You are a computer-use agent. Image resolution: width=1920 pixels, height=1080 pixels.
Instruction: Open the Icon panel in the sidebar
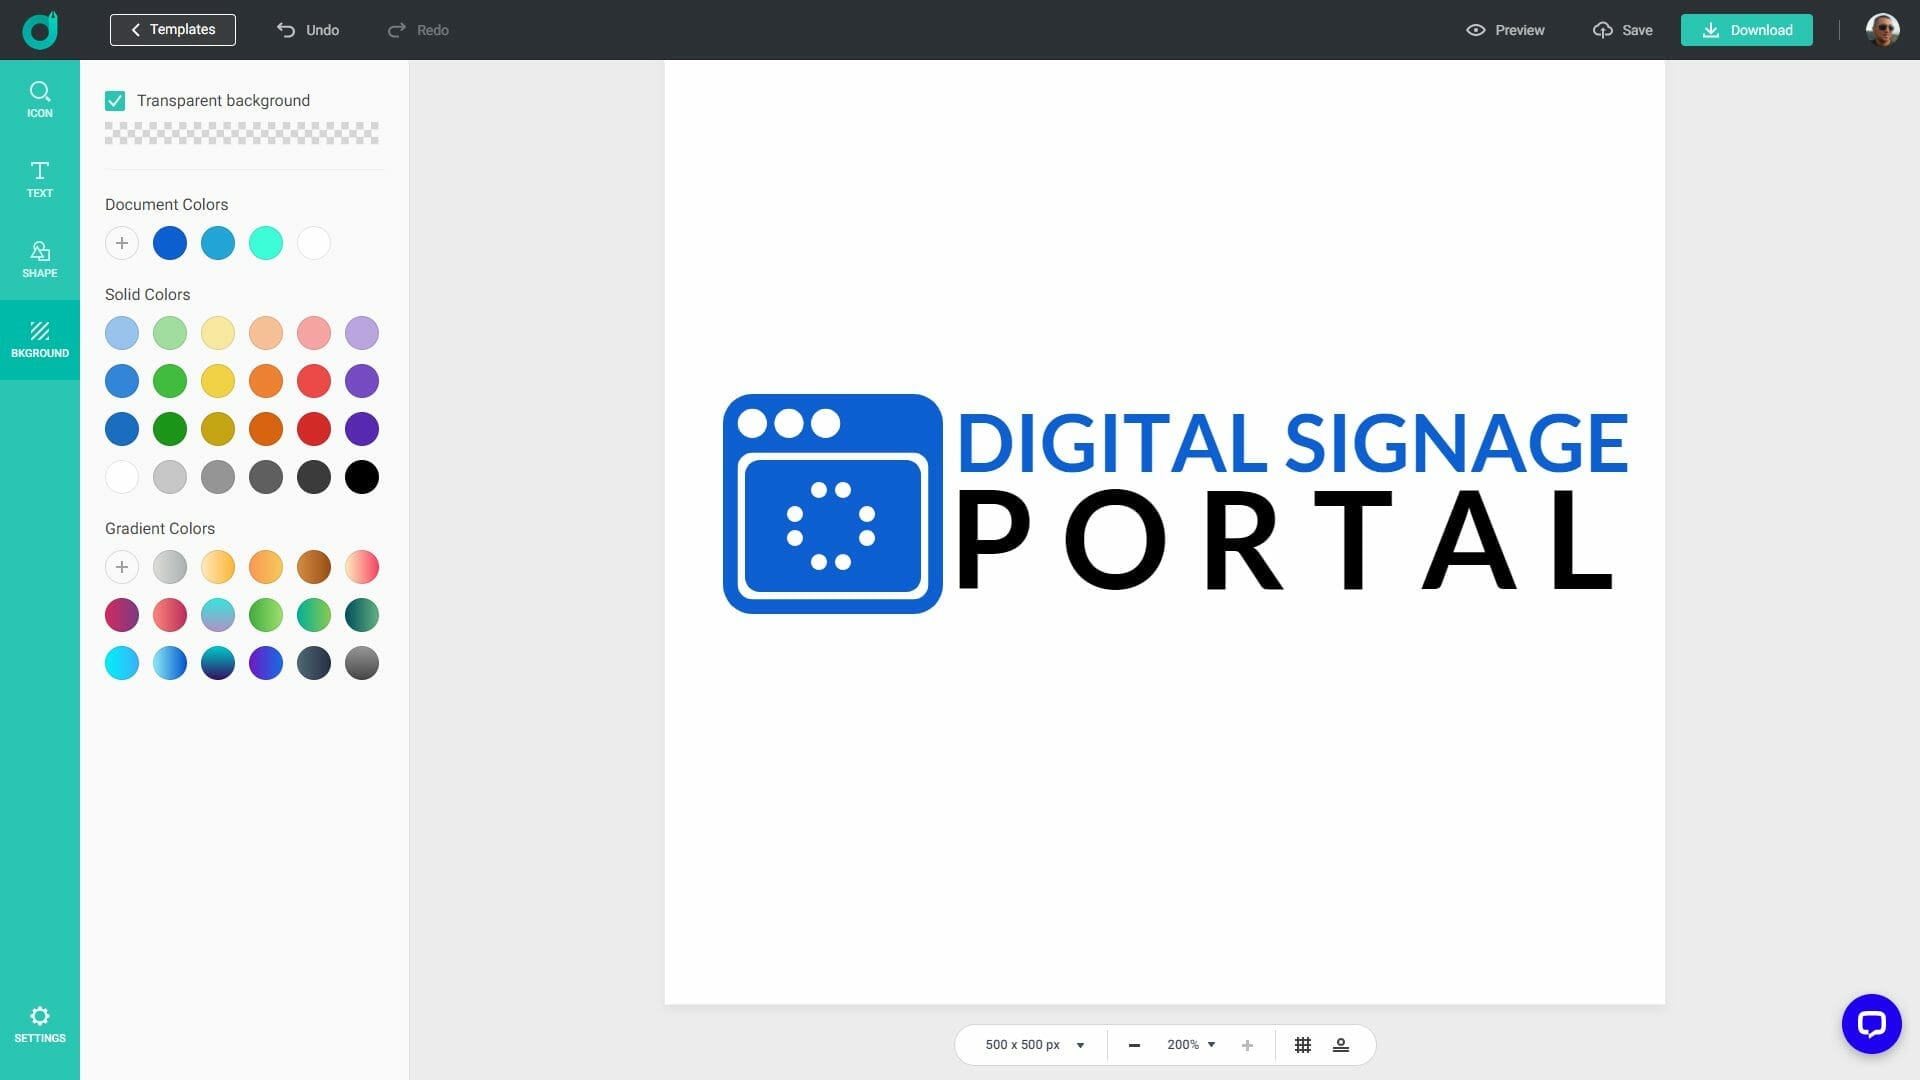(39, 100)
